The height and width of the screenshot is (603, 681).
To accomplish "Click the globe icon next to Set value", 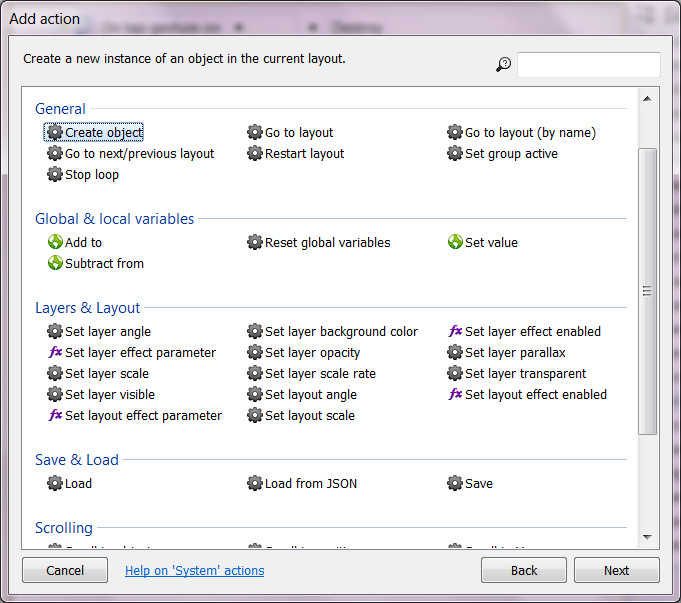I will coord(455,242).
